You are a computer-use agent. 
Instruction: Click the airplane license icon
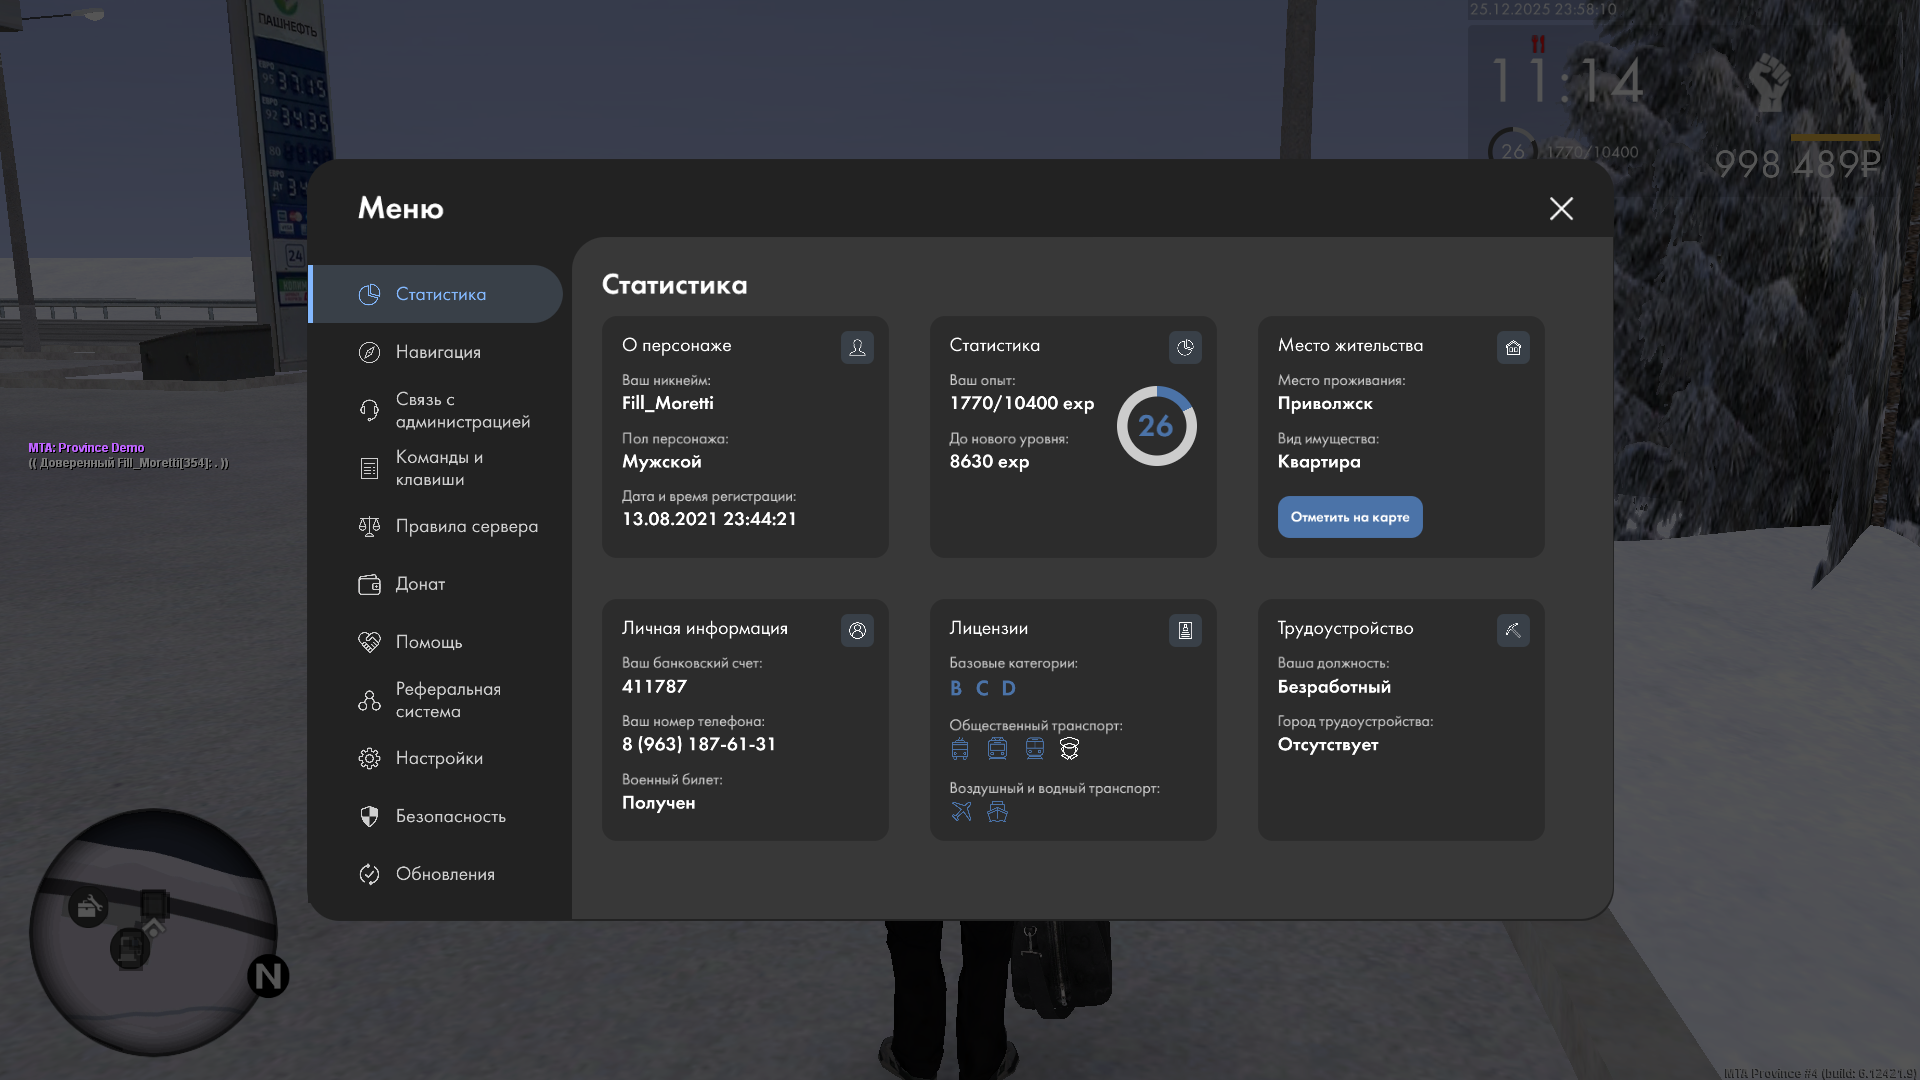(961, 811)
